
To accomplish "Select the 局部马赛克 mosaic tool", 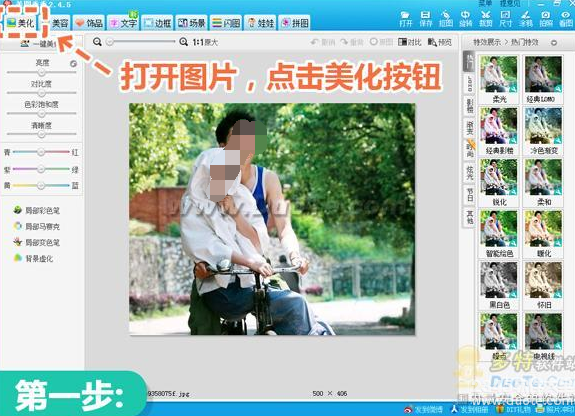I will 37,226.
